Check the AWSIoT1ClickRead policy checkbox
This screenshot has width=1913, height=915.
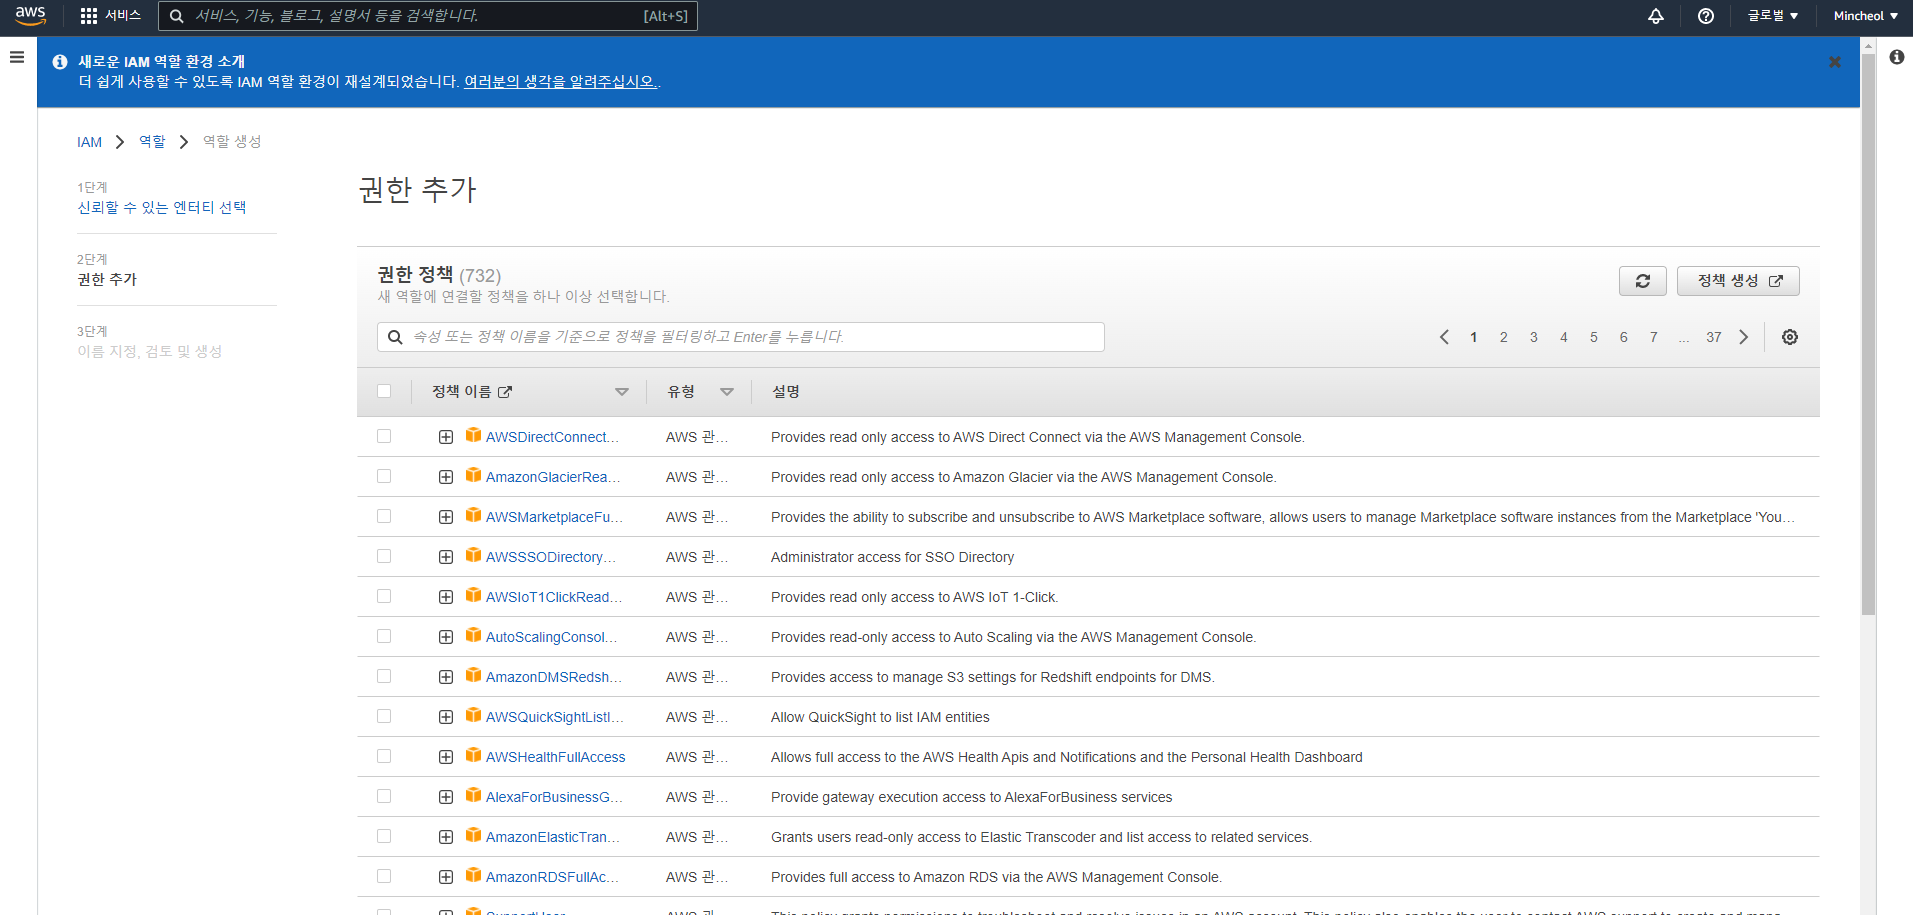point(384,596)
